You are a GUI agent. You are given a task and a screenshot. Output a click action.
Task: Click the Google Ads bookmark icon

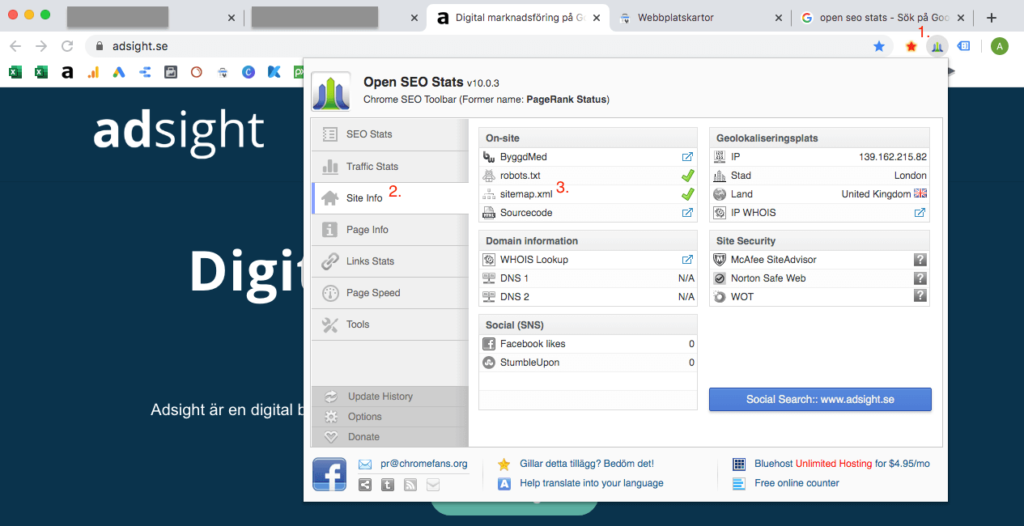click(x=118, y=73)
